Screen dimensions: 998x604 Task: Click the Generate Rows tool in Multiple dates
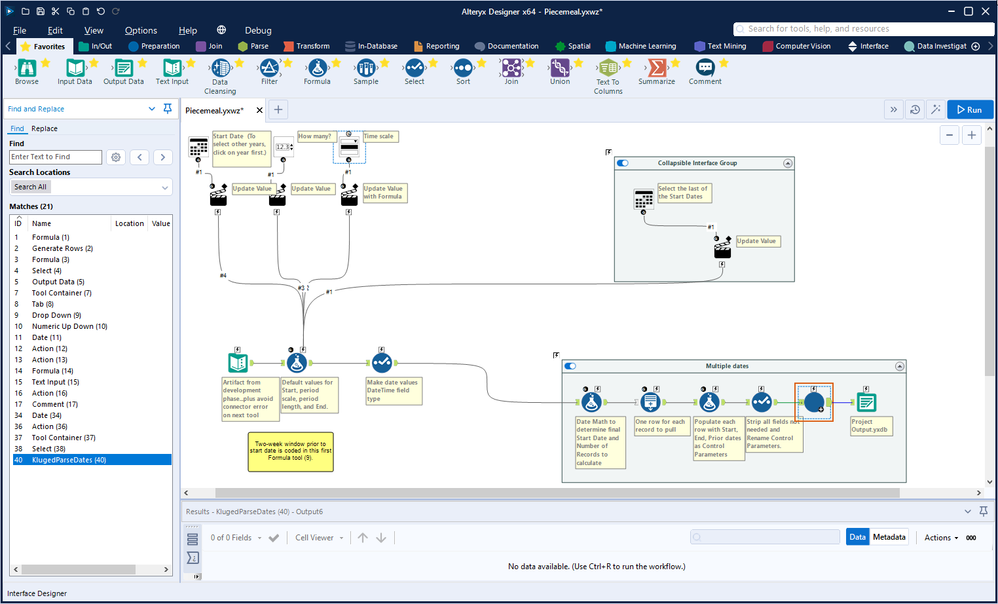(x=650, y=402)
